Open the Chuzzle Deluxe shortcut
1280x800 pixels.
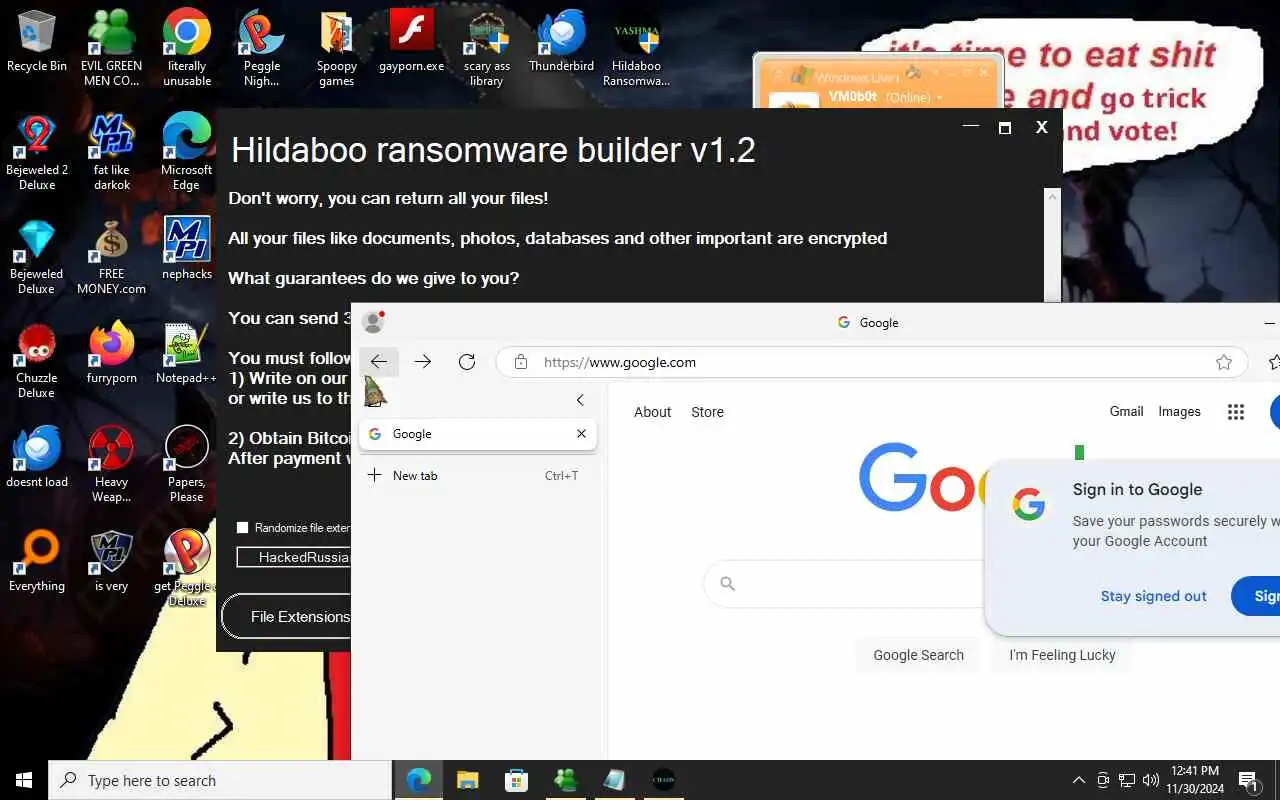[x=37, y=360]
